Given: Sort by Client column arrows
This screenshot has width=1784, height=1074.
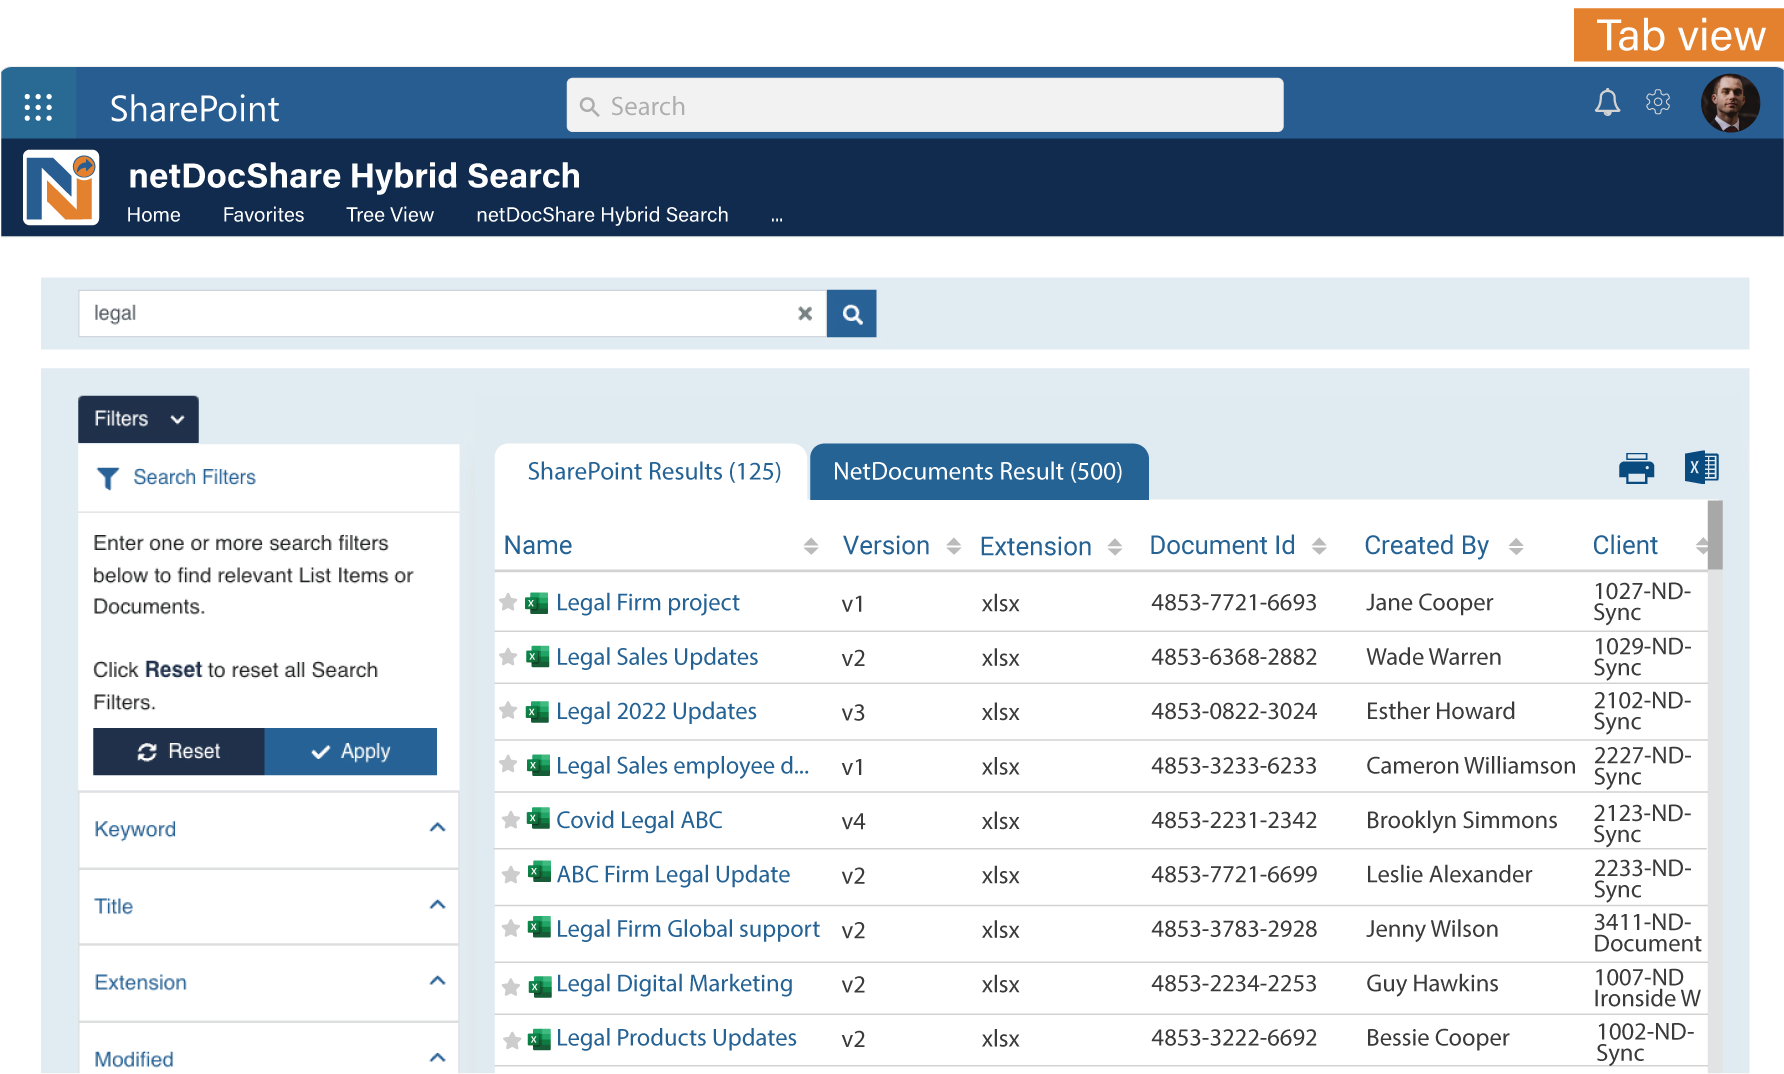Looking at the screenshot, I should (1702, 546).
